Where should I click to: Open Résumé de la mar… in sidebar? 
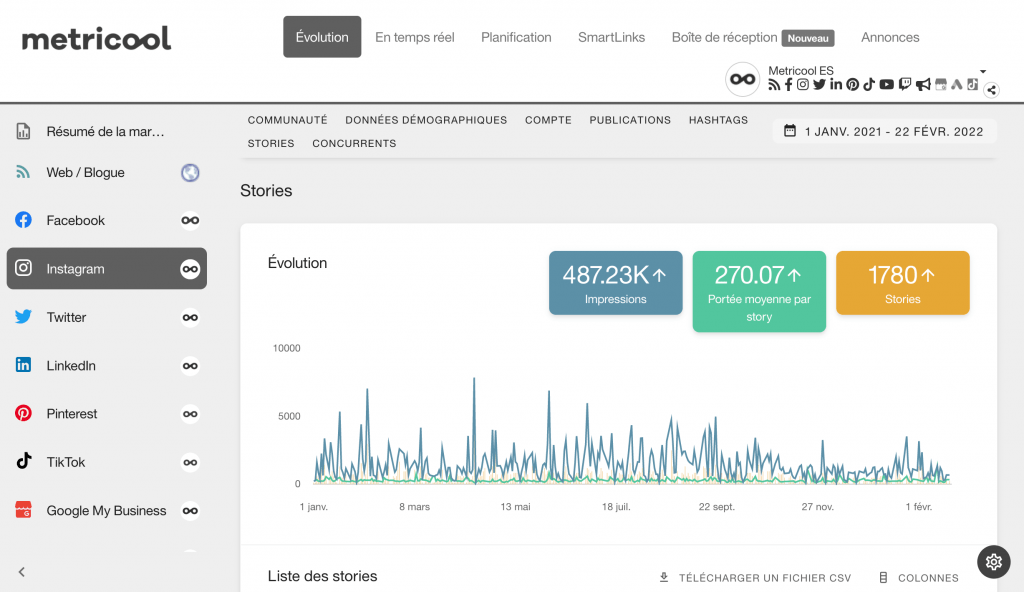[106, 131]
